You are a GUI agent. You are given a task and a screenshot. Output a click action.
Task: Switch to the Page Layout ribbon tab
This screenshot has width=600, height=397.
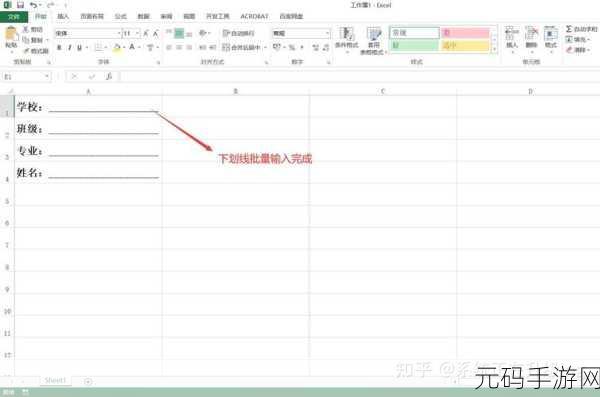92,16
